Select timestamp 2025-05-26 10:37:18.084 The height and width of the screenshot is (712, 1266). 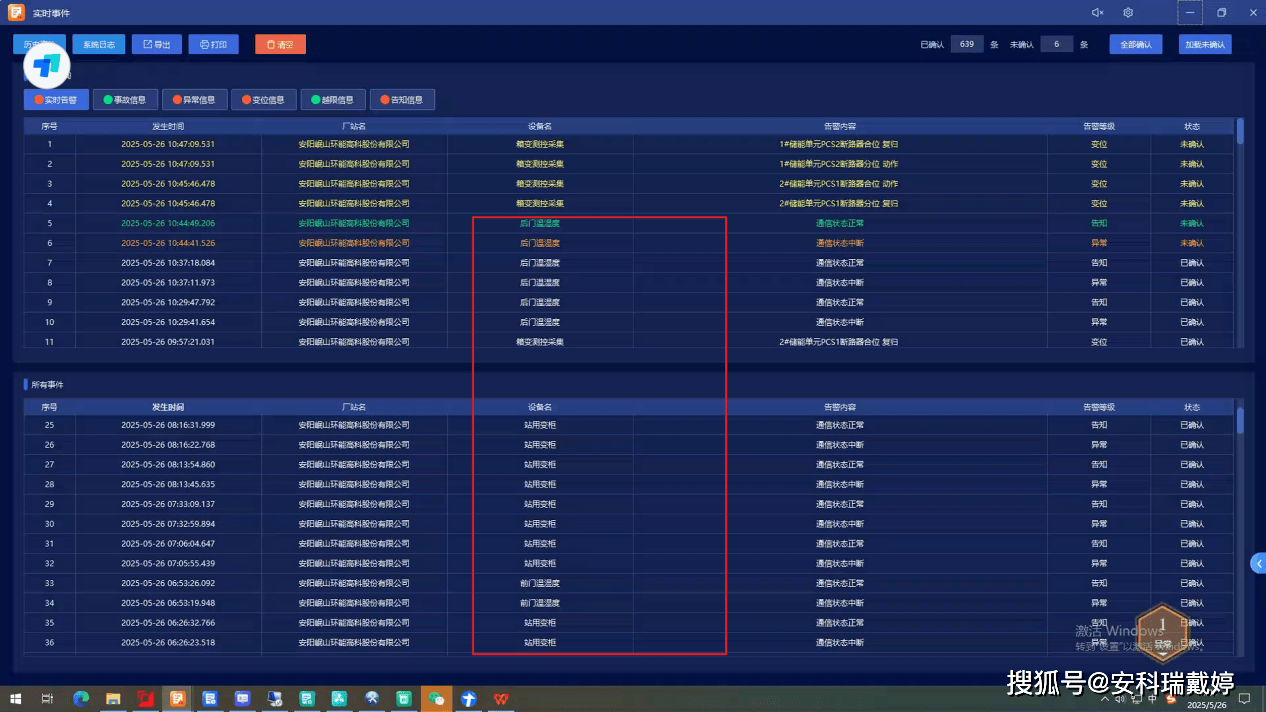point(168,263)
